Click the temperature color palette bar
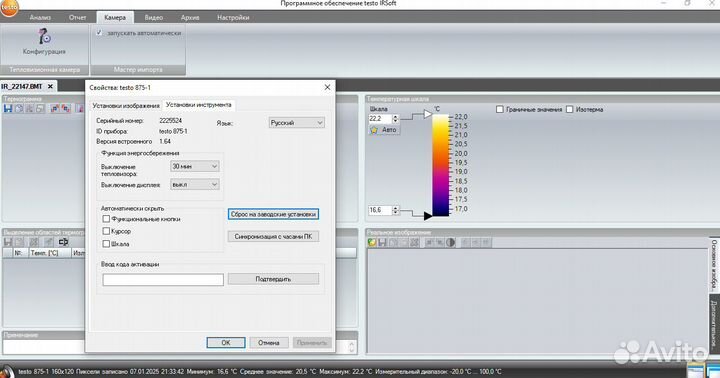Screen dimensions: 720x378 tap(440, 165)
